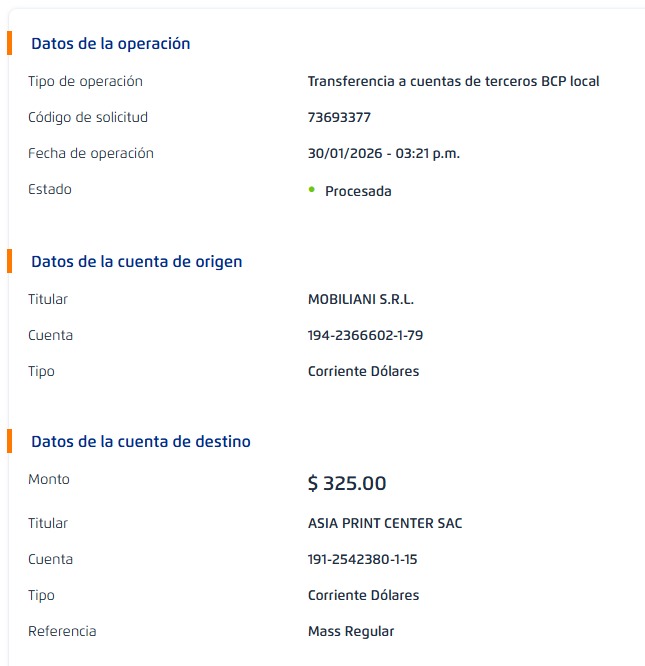Click the Código de solicitud label
The width and height of the screenshot is (645, 666).
click(x=88, y=117)
